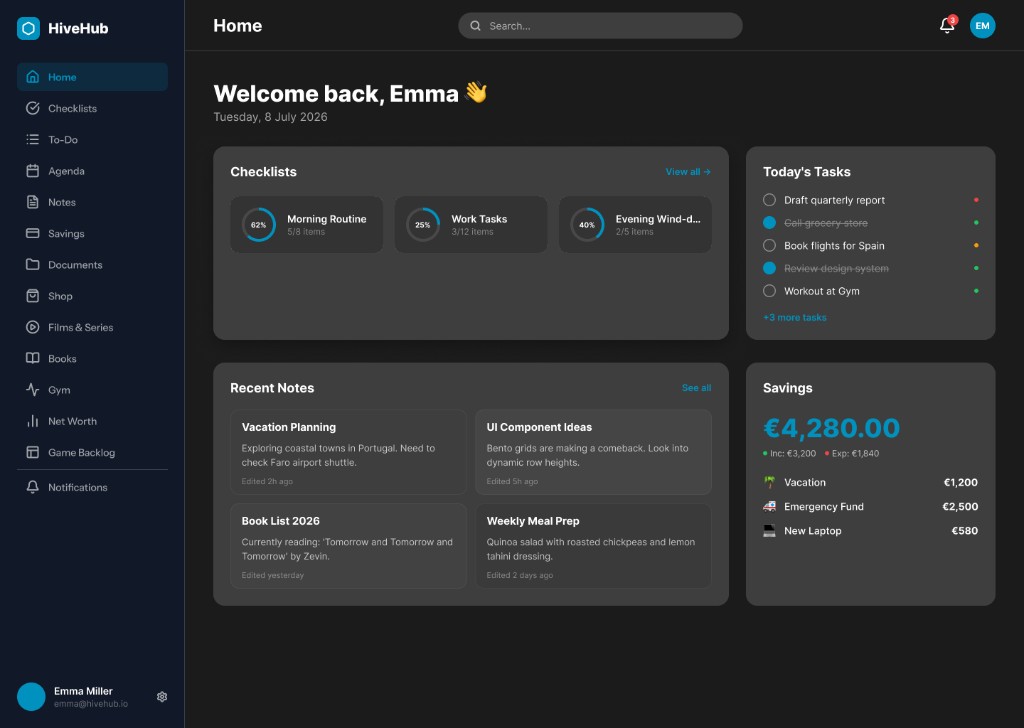The width and height of the screenshot is (1024, 728).
Task: Click Inc: €3,200 income label
Action: point(793,453)
